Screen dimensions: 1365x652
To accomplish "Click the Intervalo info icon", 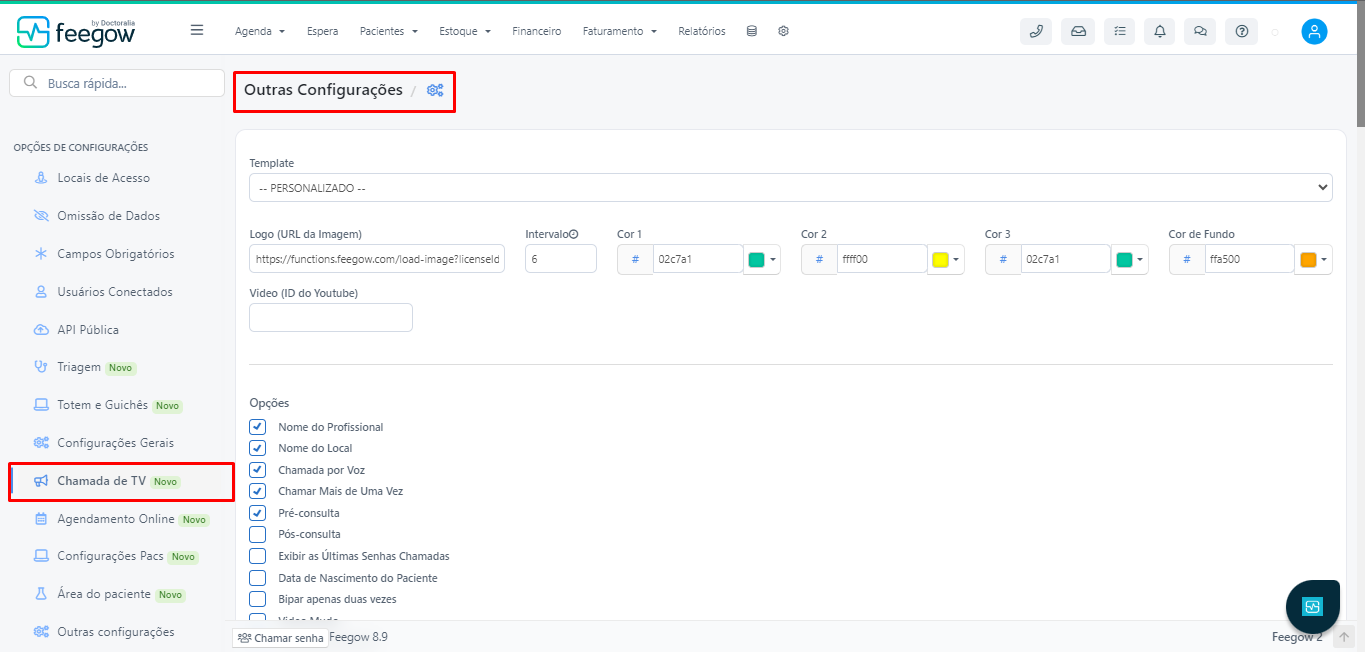I will (x=574, y=234).
